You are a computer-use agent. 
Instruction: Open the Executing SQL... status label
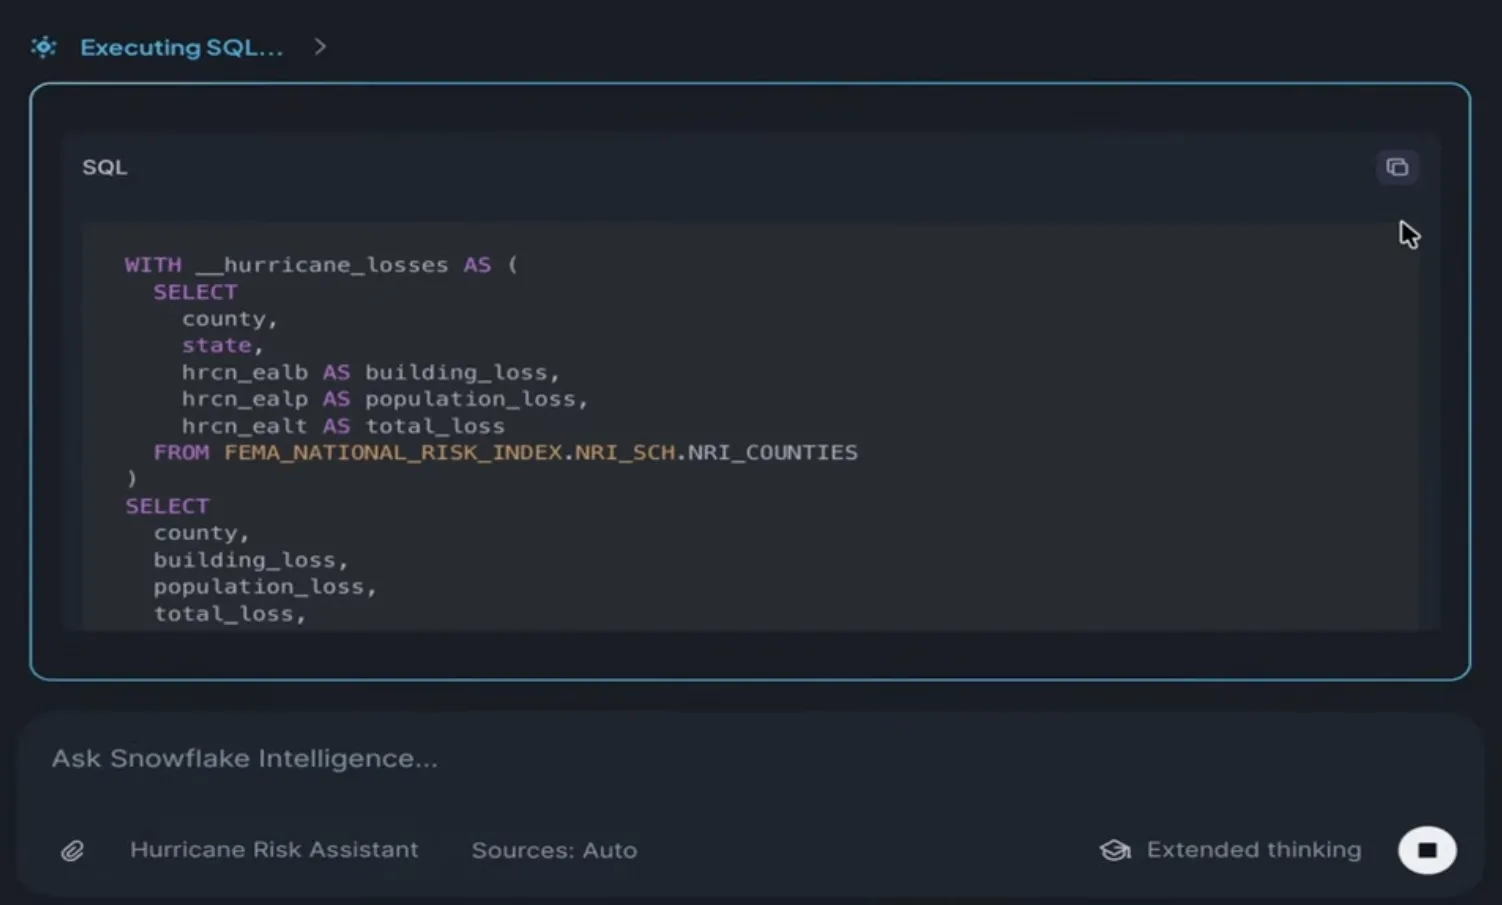[181, 47]
